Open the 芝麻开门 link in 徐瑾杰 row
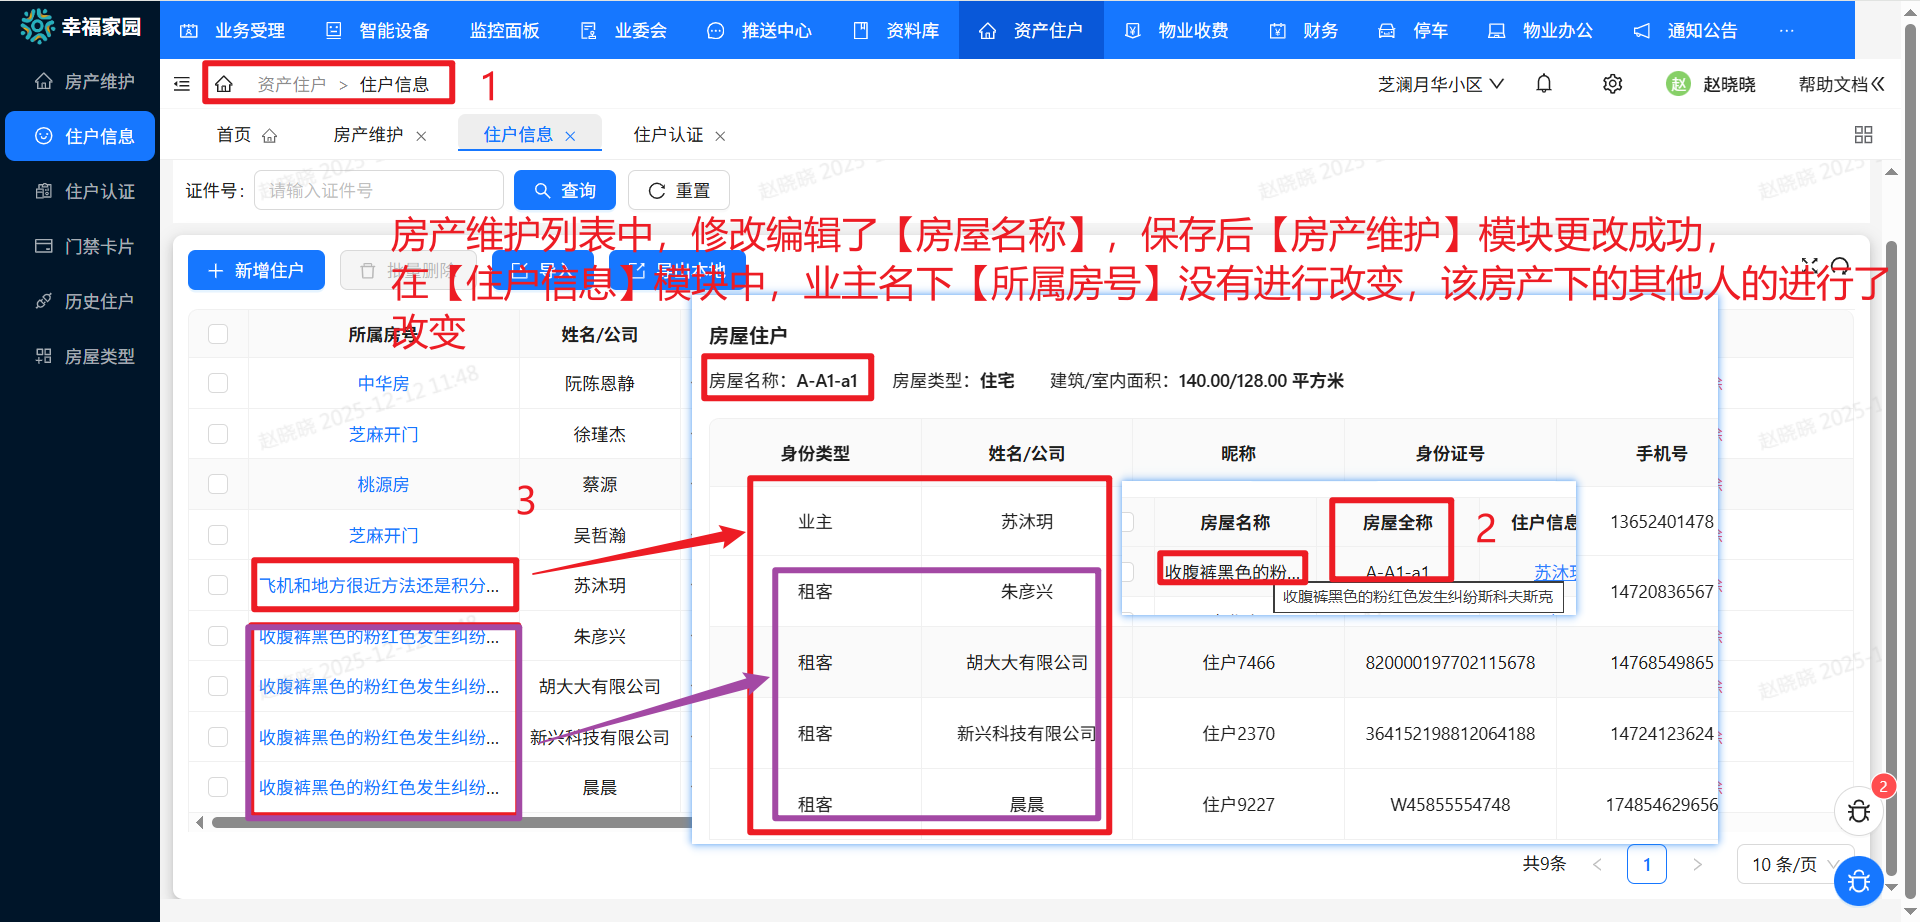The height and width of the screenshot is (922, 1920). point(383,434)
